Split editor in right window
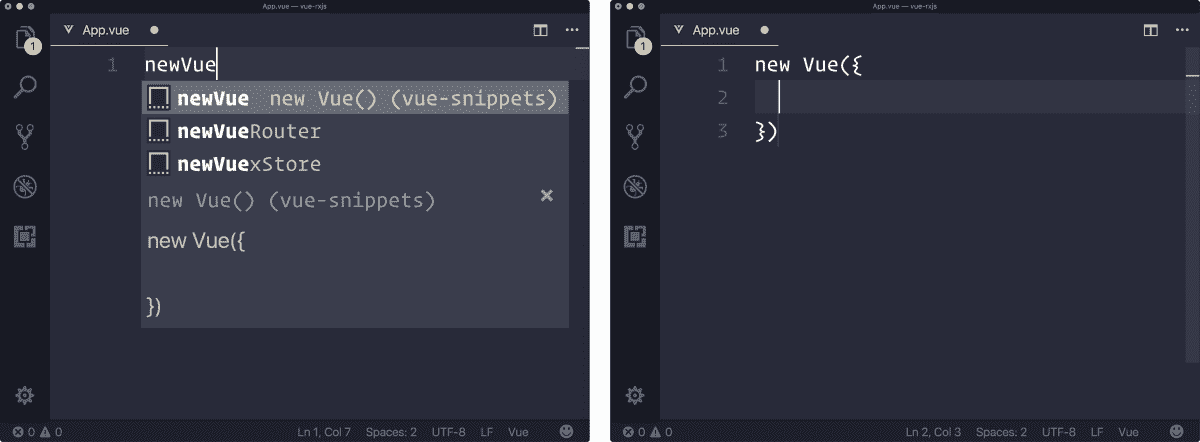 click(x=1151, y=30)
